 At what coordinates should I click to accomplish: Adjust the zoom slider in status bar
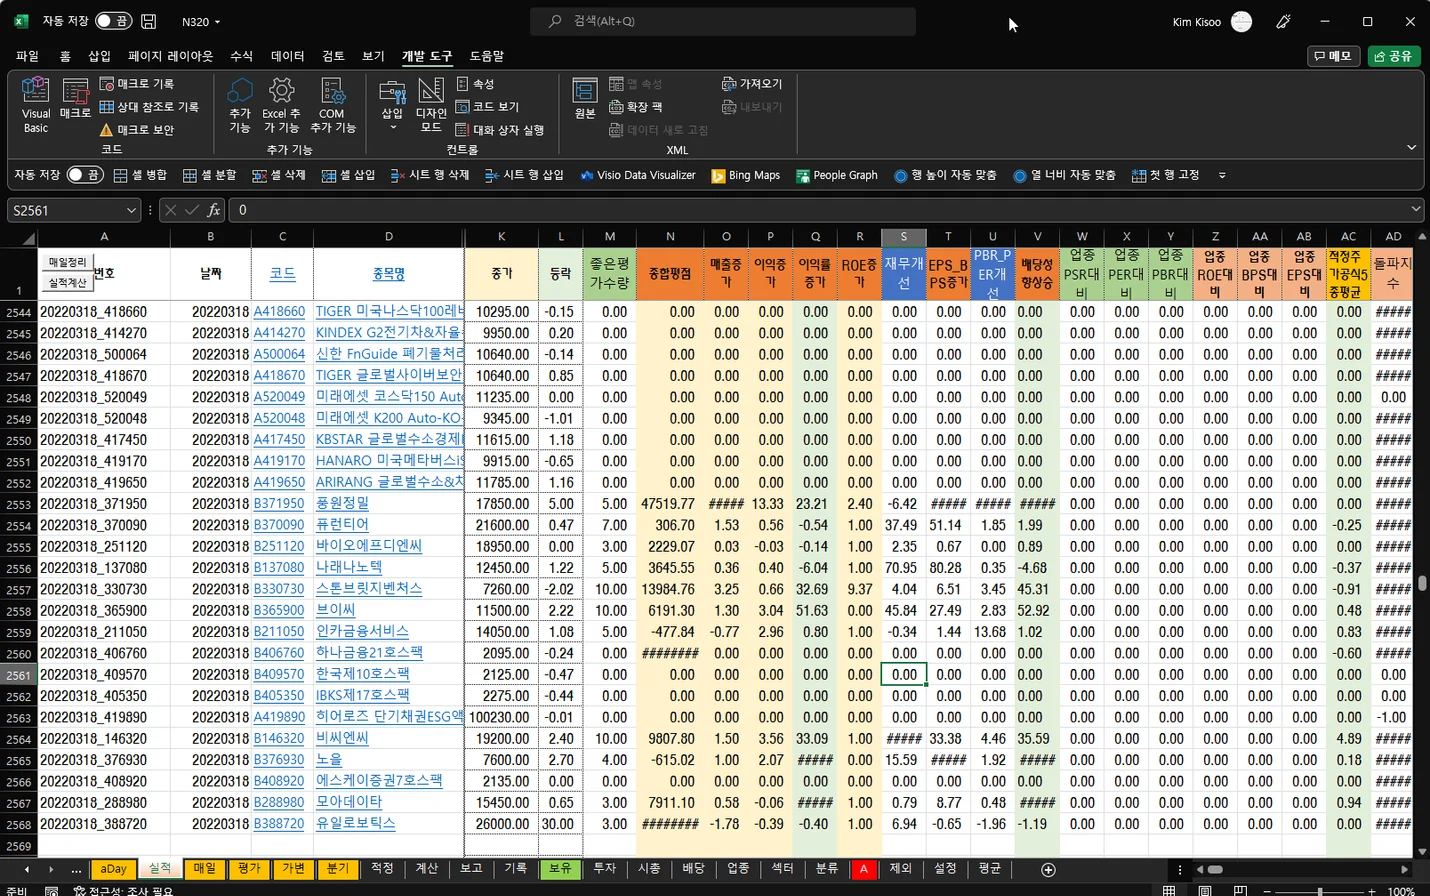coord(1319,890)
